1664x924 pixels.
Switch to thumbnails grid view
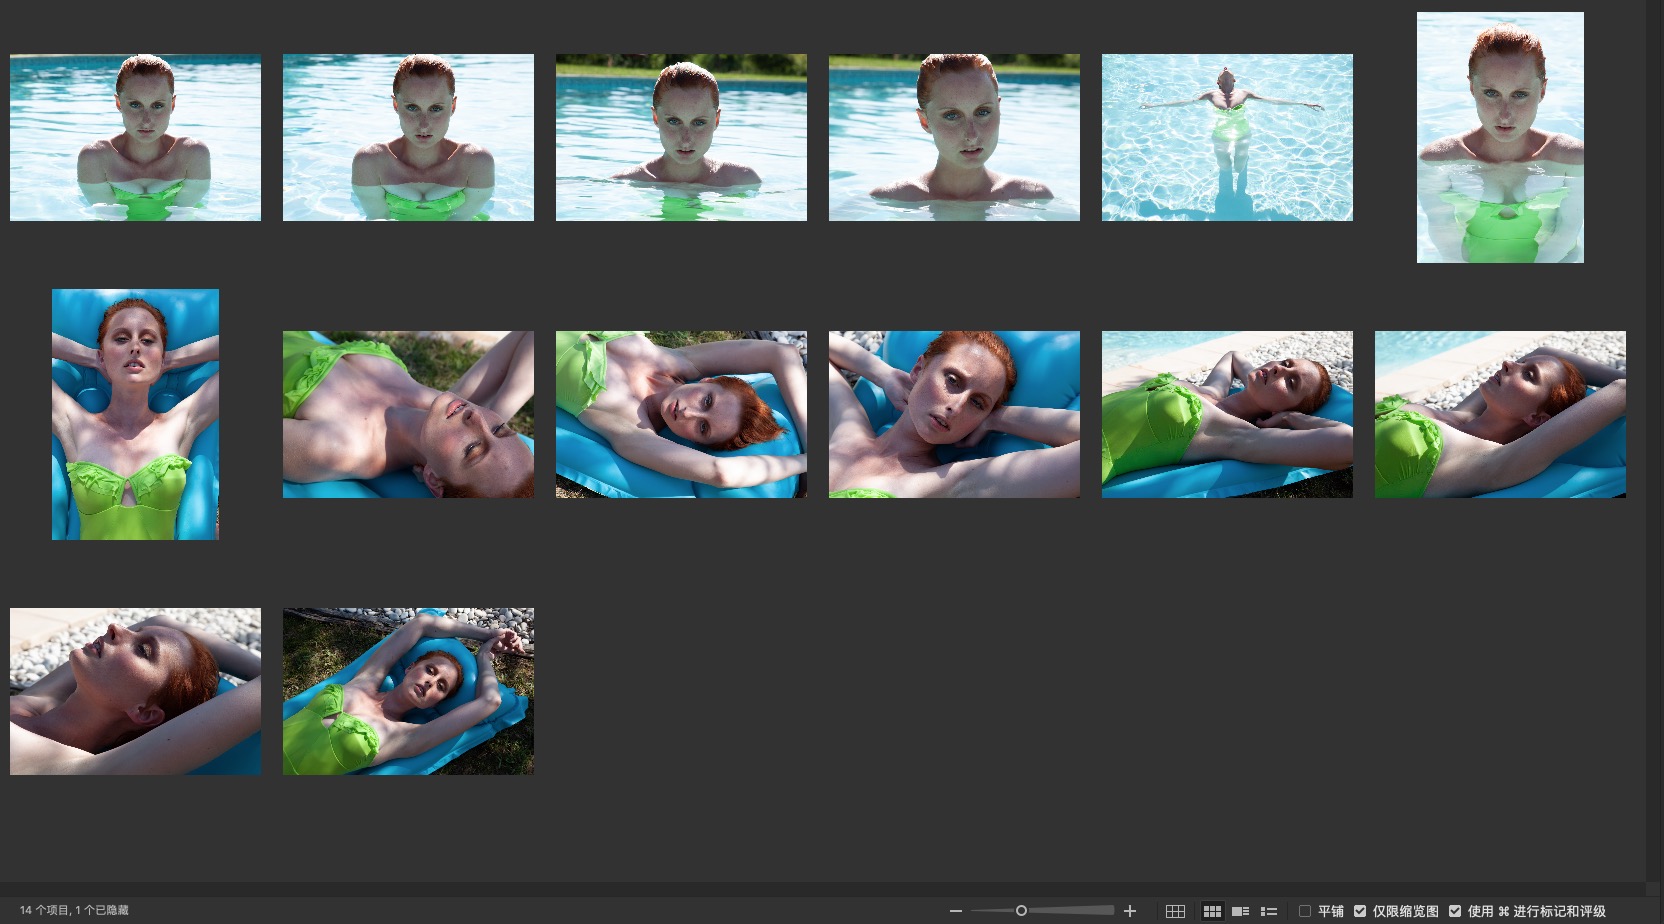[x=1212, y=911]
